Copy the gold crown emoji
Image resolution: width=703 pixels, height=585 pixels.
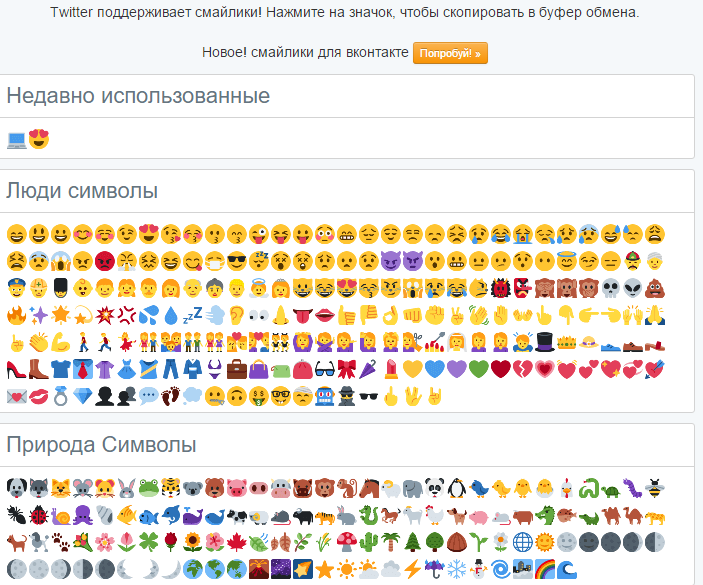[567, 343]
